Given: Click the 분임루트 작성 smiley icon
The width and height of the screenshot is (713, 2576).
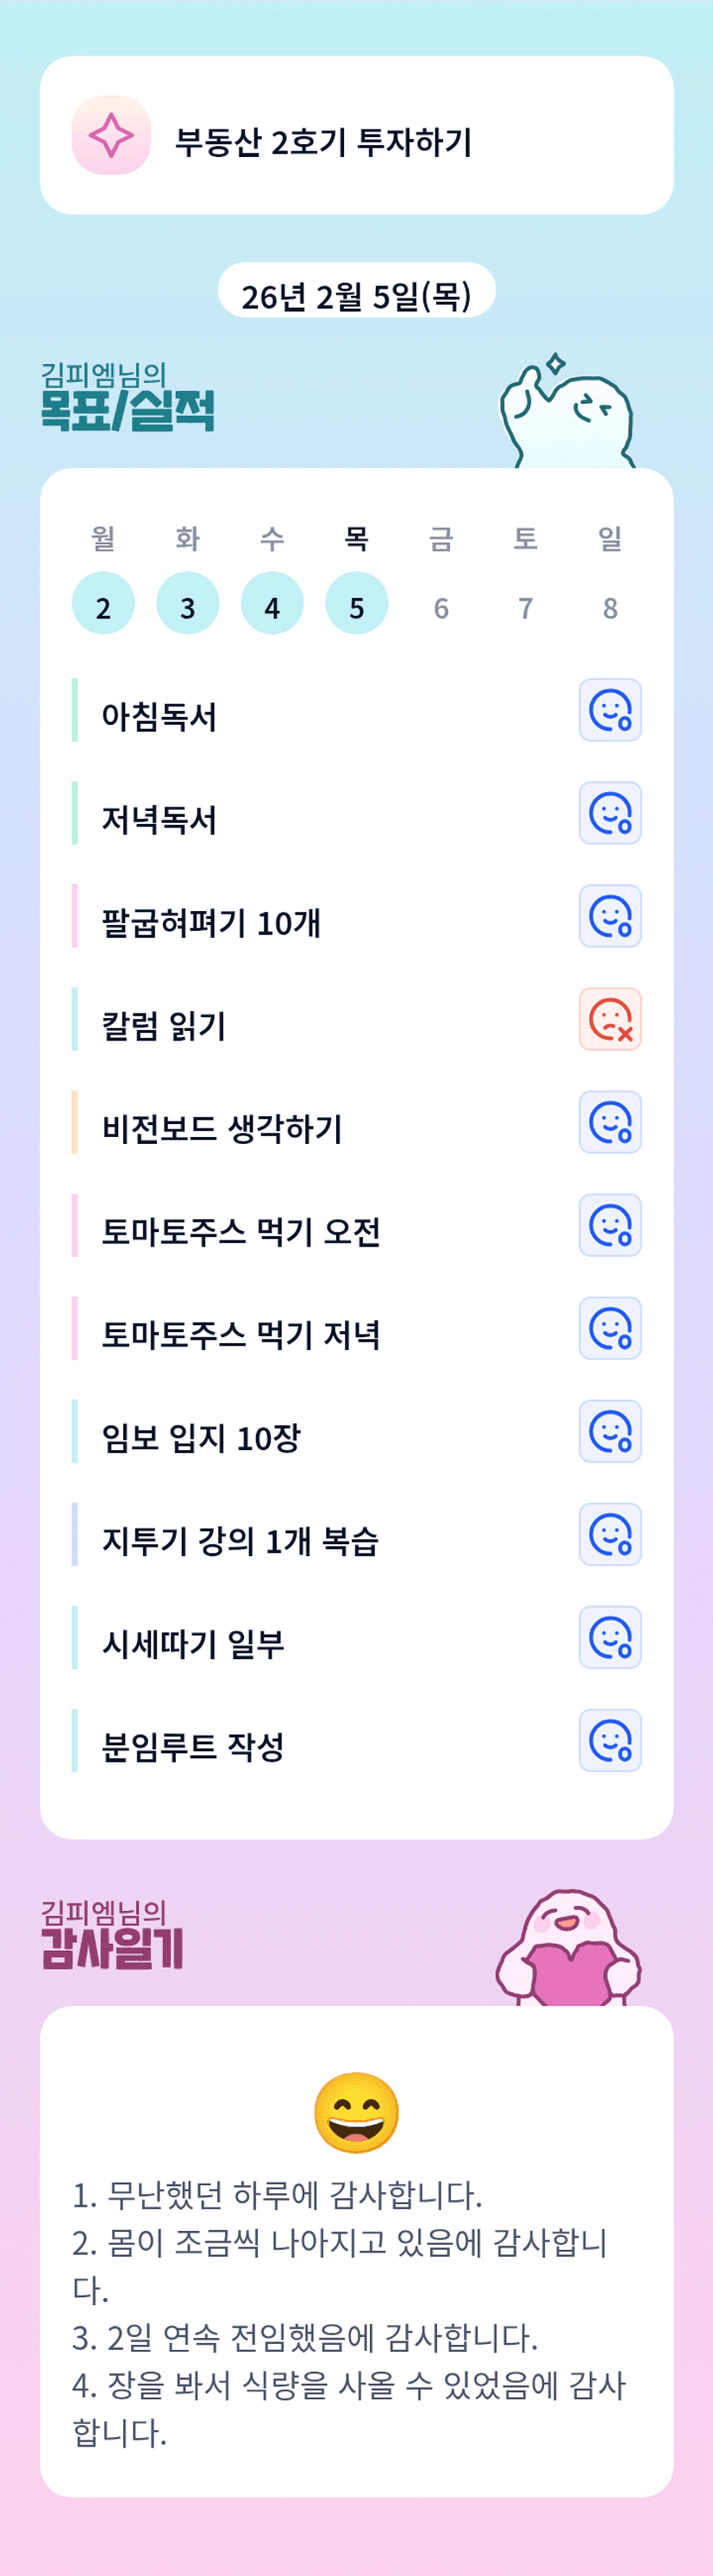Looking at the screenshot, I should click(610, 1740).
